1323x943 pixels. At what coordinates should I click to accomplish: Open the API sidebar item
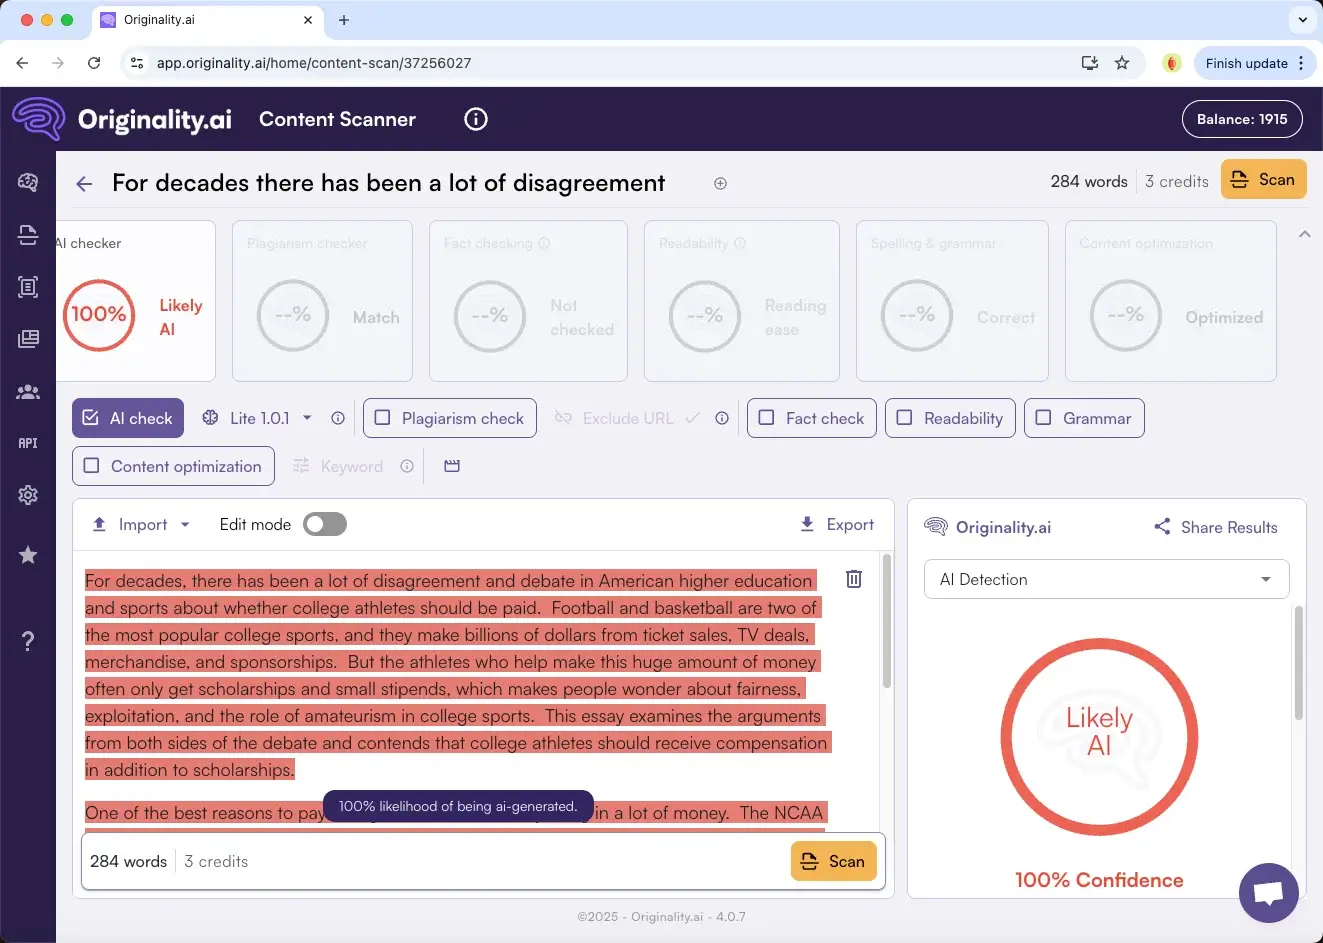[x=28, y=443]
